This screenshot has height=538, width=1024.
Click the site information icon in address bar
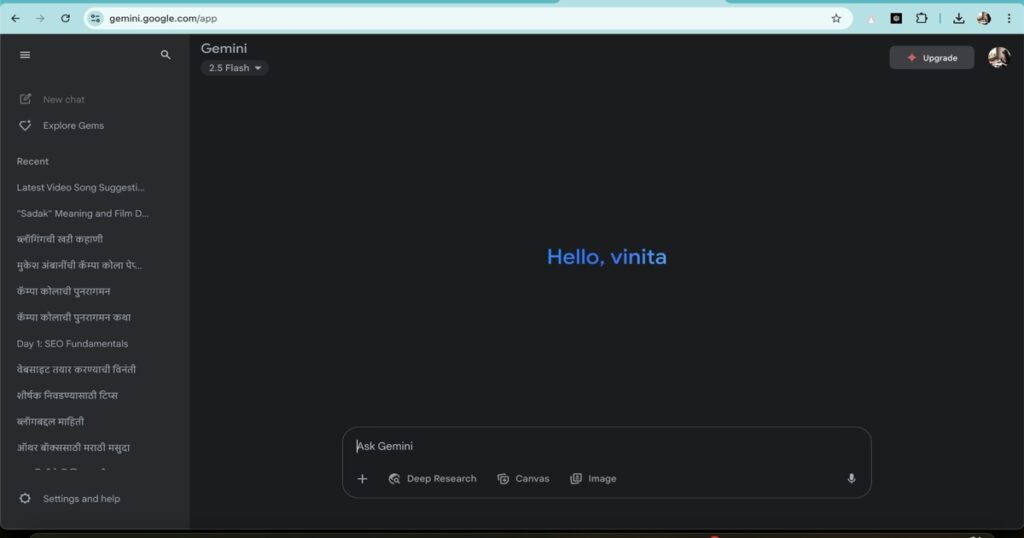point(95,18)
